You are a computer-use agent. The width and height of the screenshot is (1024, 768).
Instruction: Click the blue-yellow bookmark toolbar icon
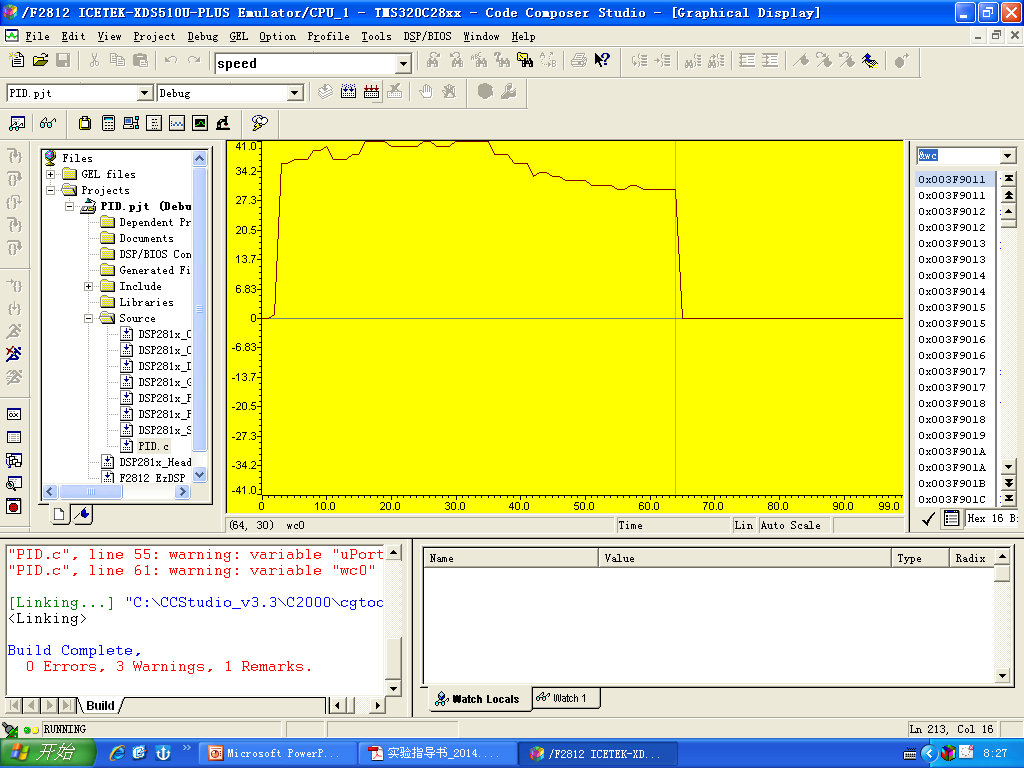[x=869, y=61]
